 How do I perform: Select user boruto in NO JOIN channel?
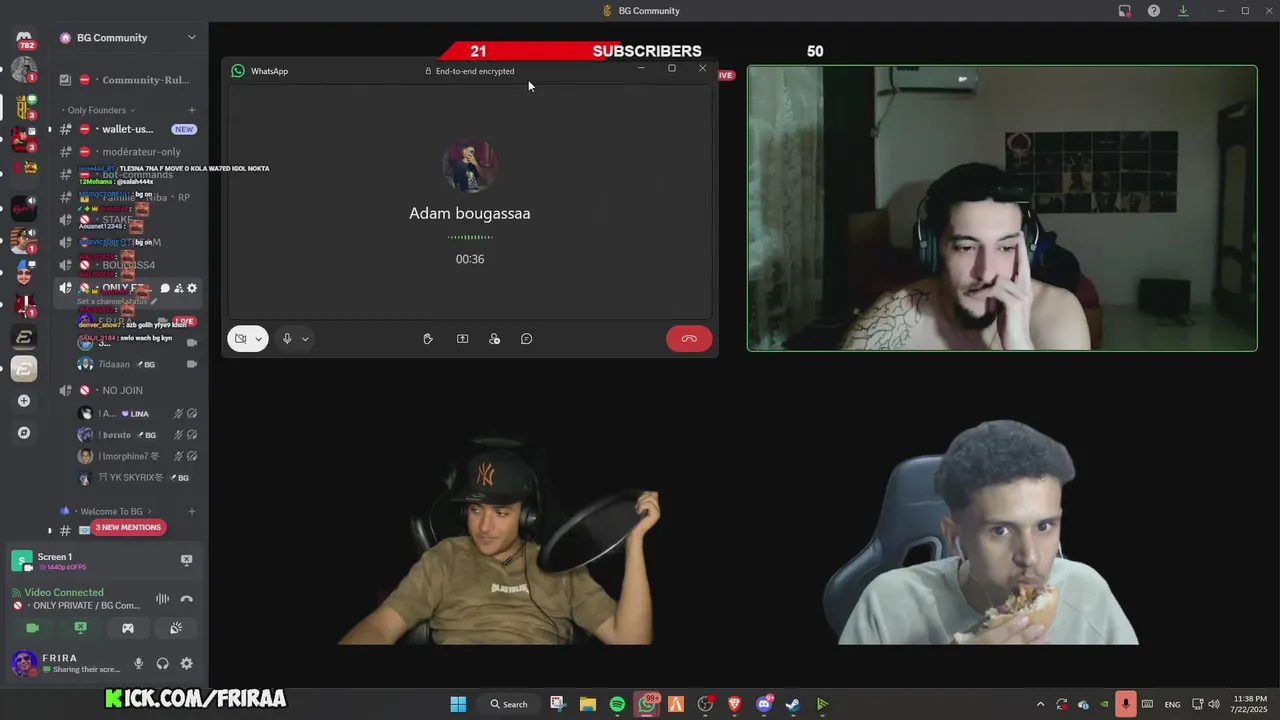tap(138, 435)
